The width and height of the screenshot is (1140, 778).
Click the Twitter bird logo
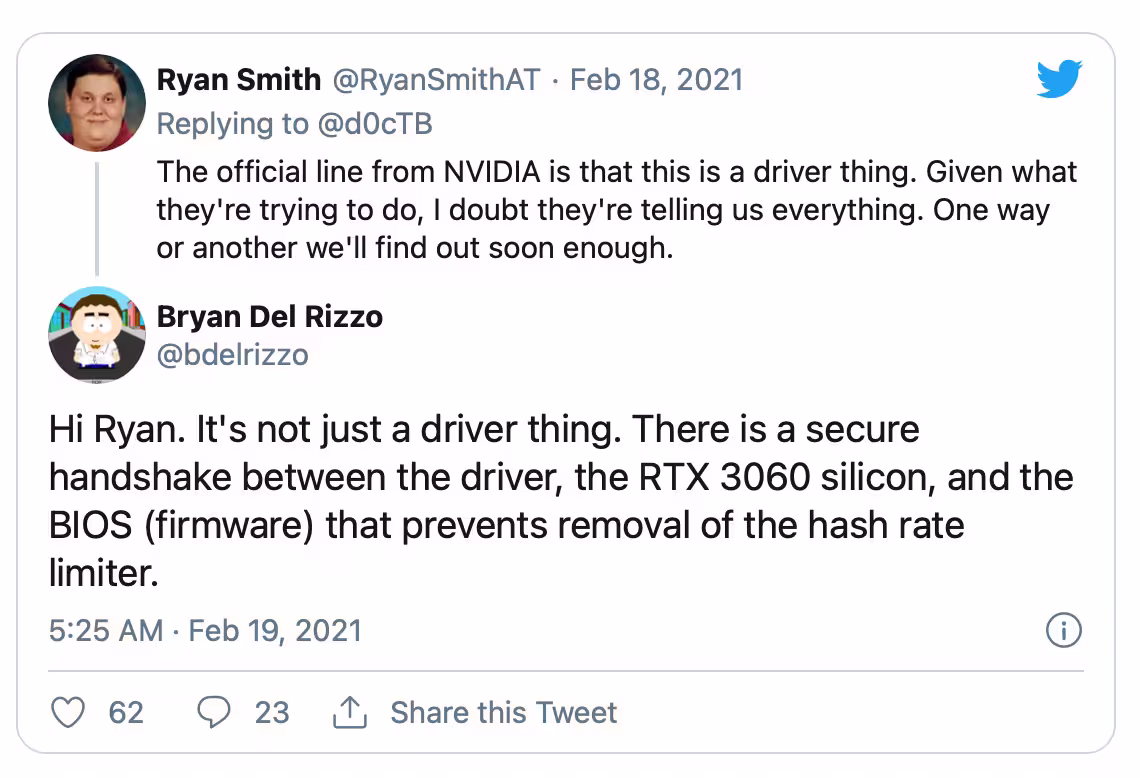tap(1059, 79)
